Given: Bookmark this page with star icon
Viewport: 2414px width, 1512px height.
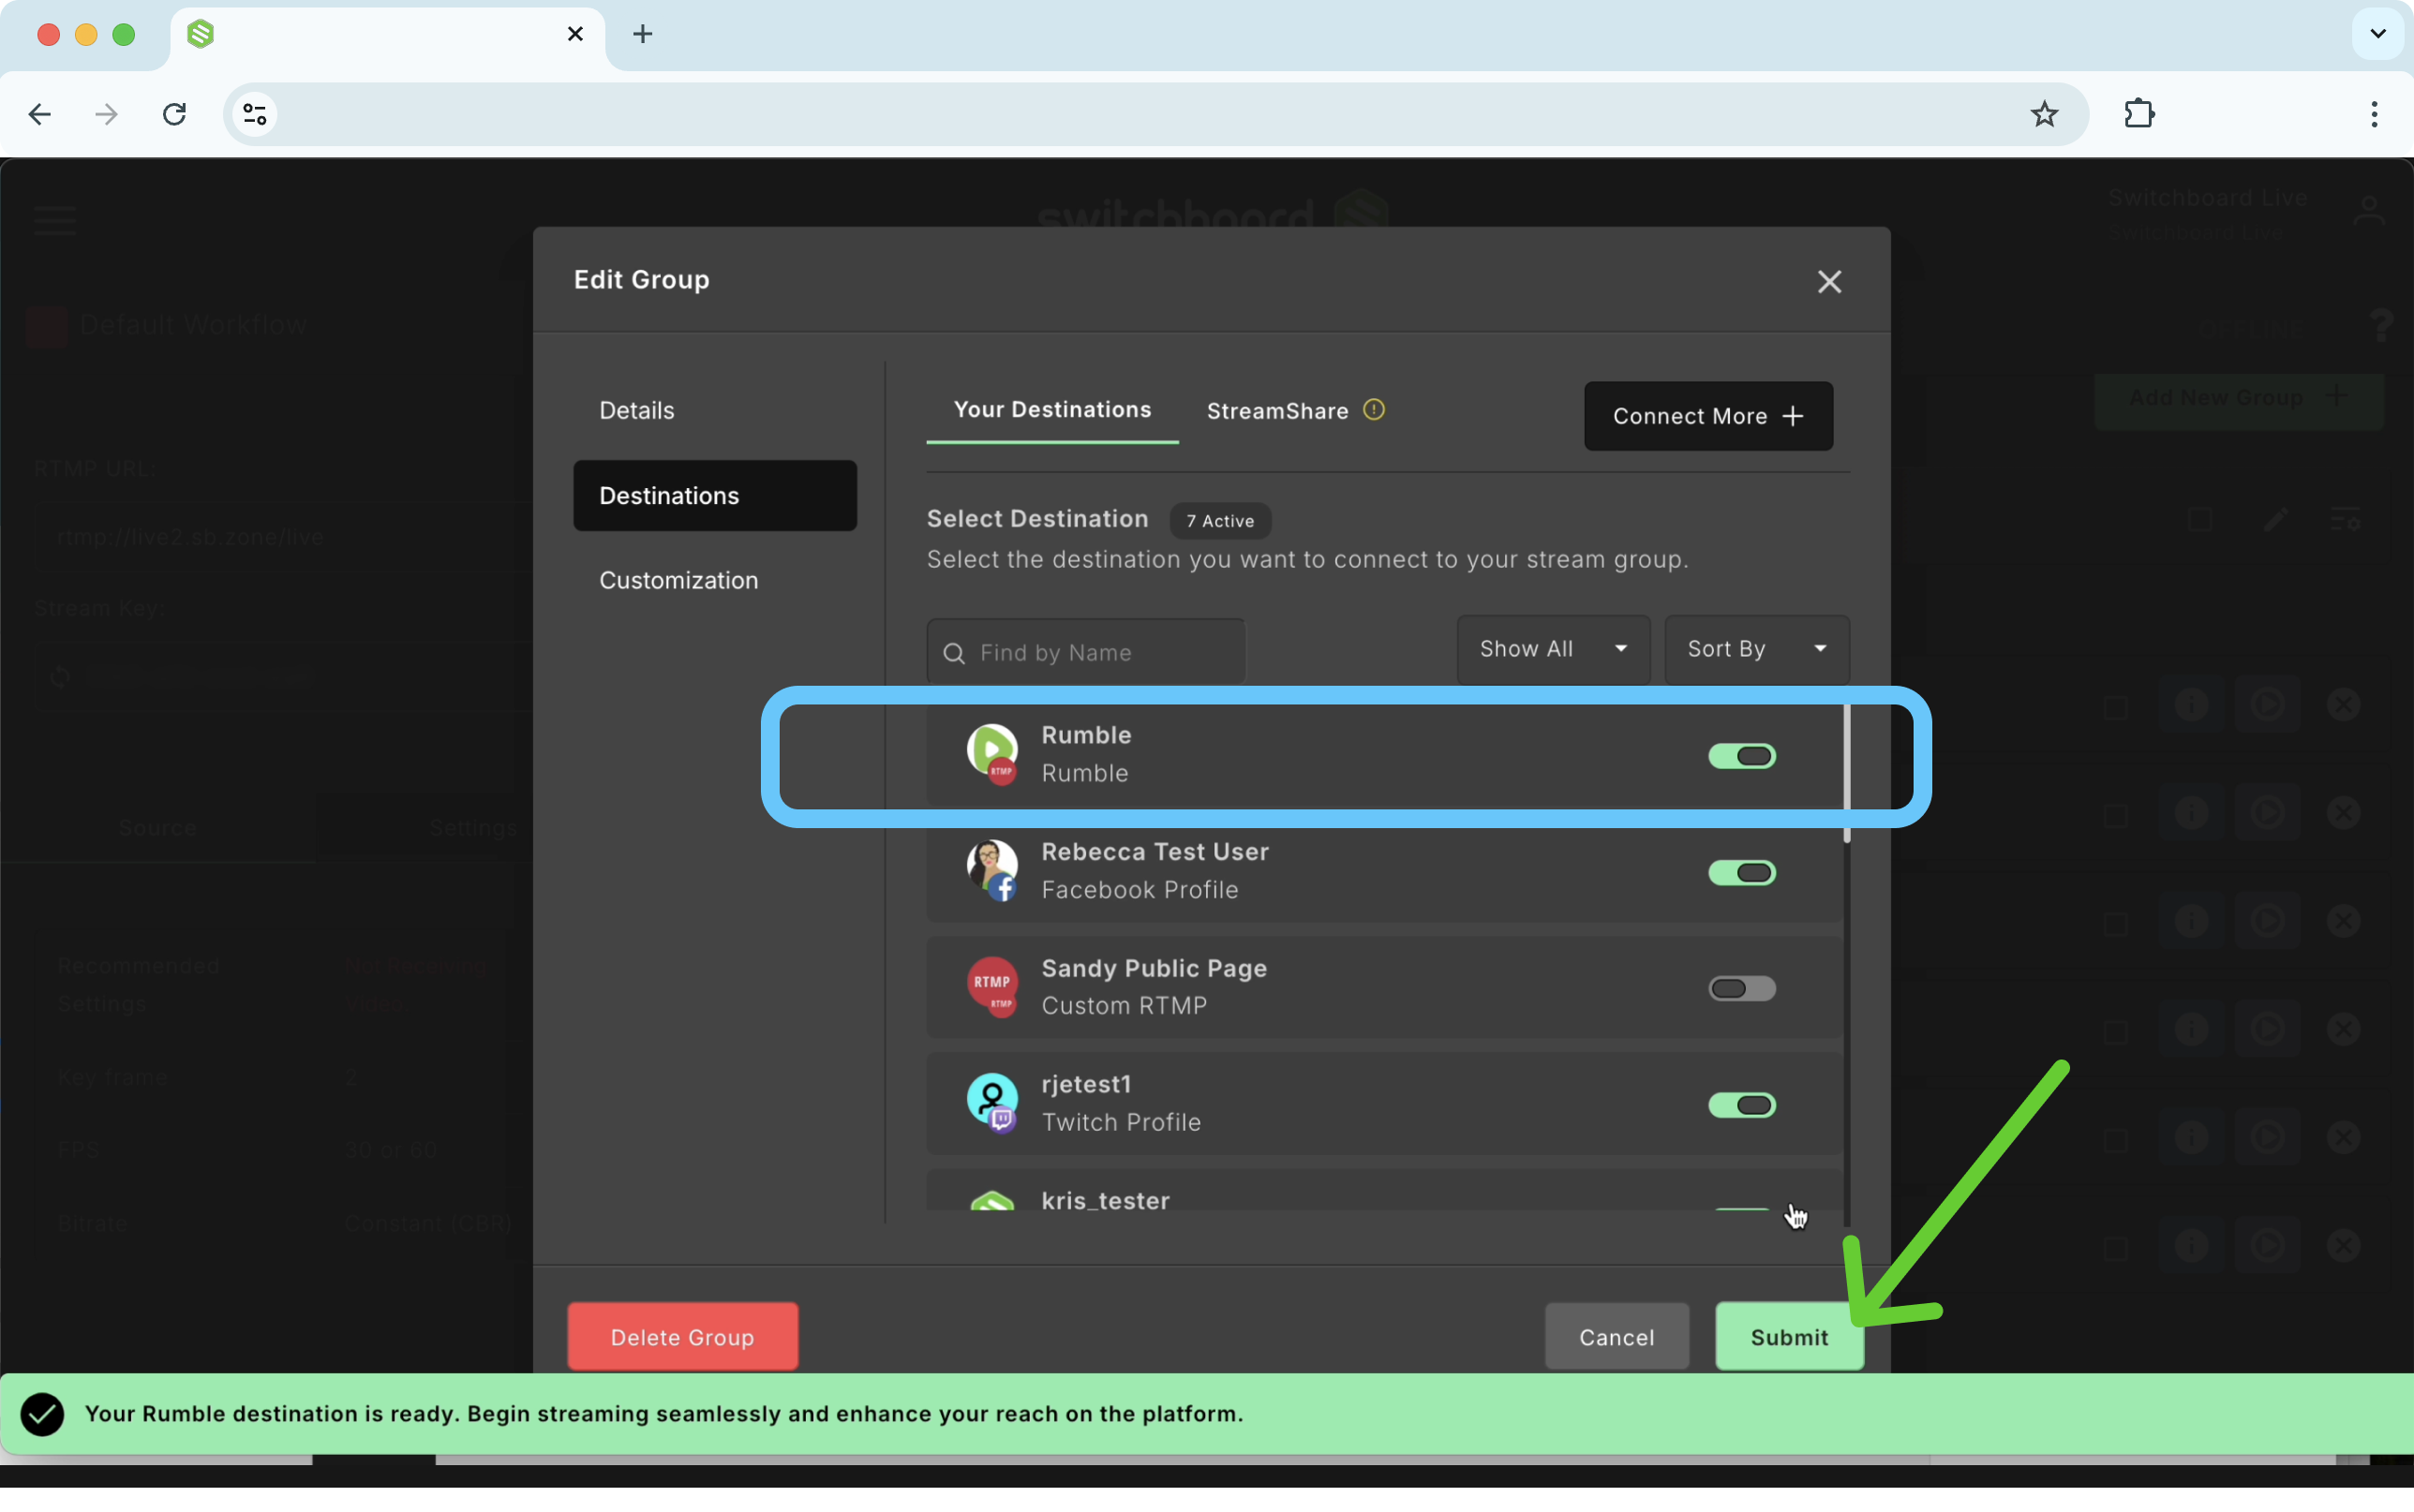Looking at the screenshot, I should point(2043,114).
